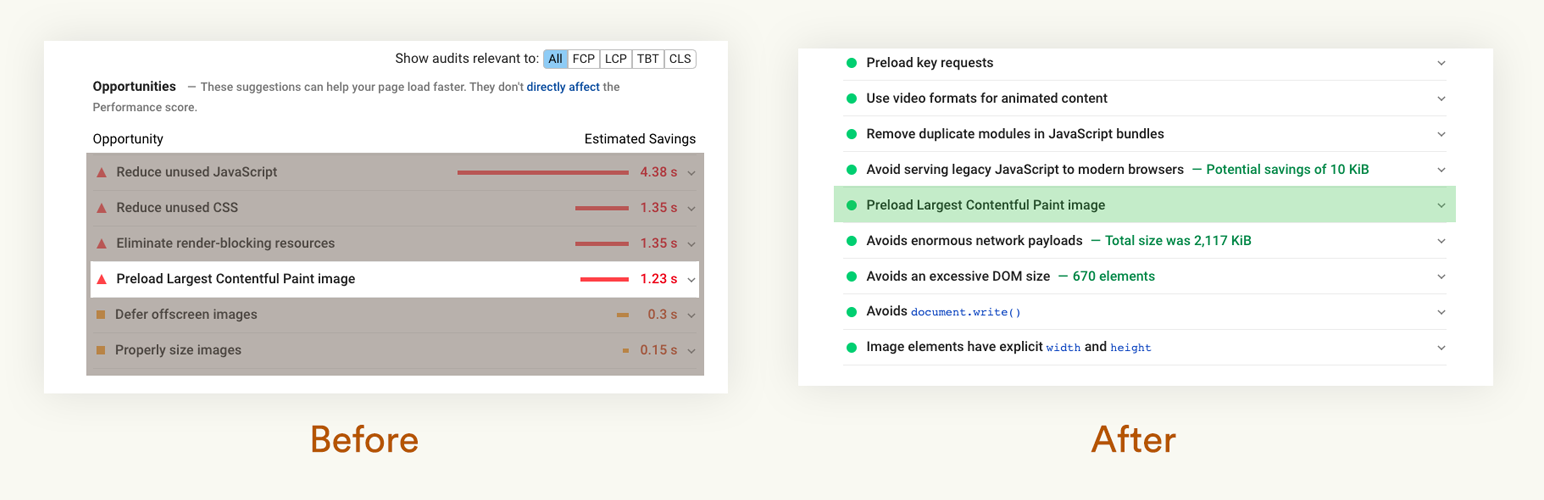Open the 'directly affect' link
Screen dimensions: 1544x500
[563, 87]
